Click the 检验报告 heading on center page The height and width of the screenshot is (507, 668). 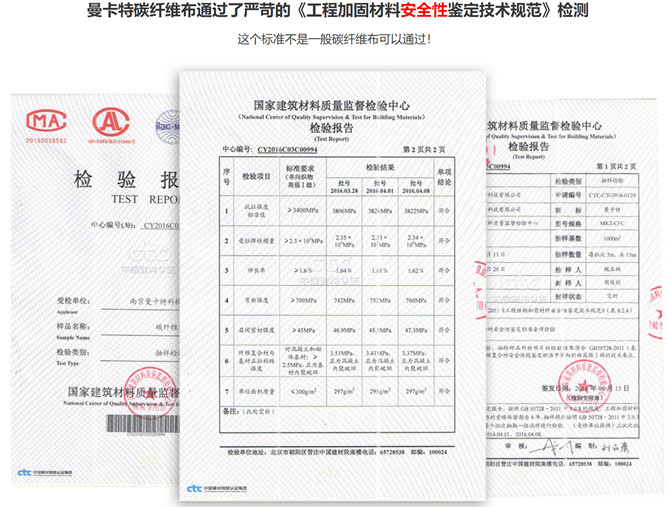pos(331,128)
